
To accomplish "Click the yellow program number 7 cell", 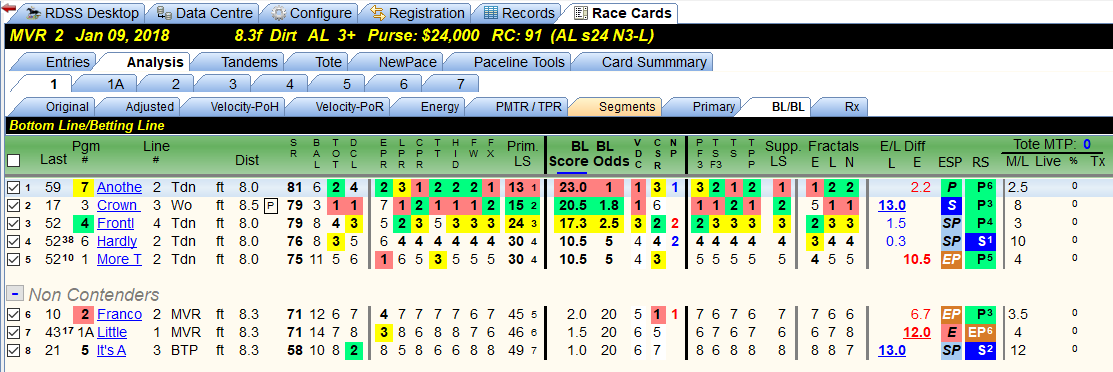I will (x=84, y=187).
